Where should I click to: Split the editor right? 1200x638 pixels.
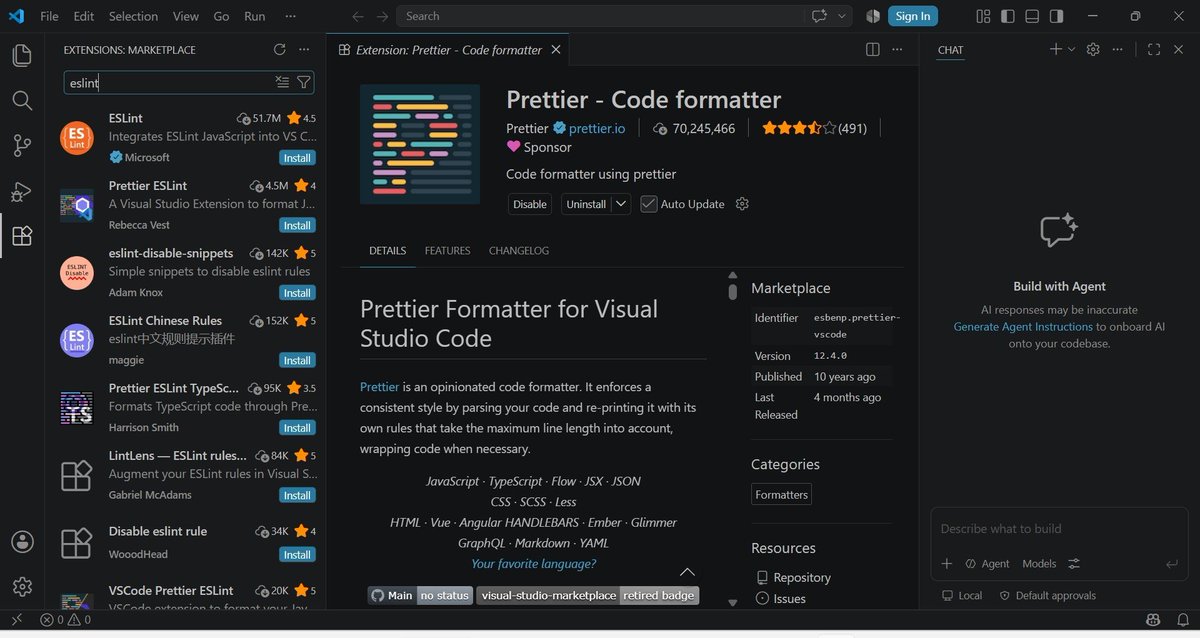click(x=873, y=49)
